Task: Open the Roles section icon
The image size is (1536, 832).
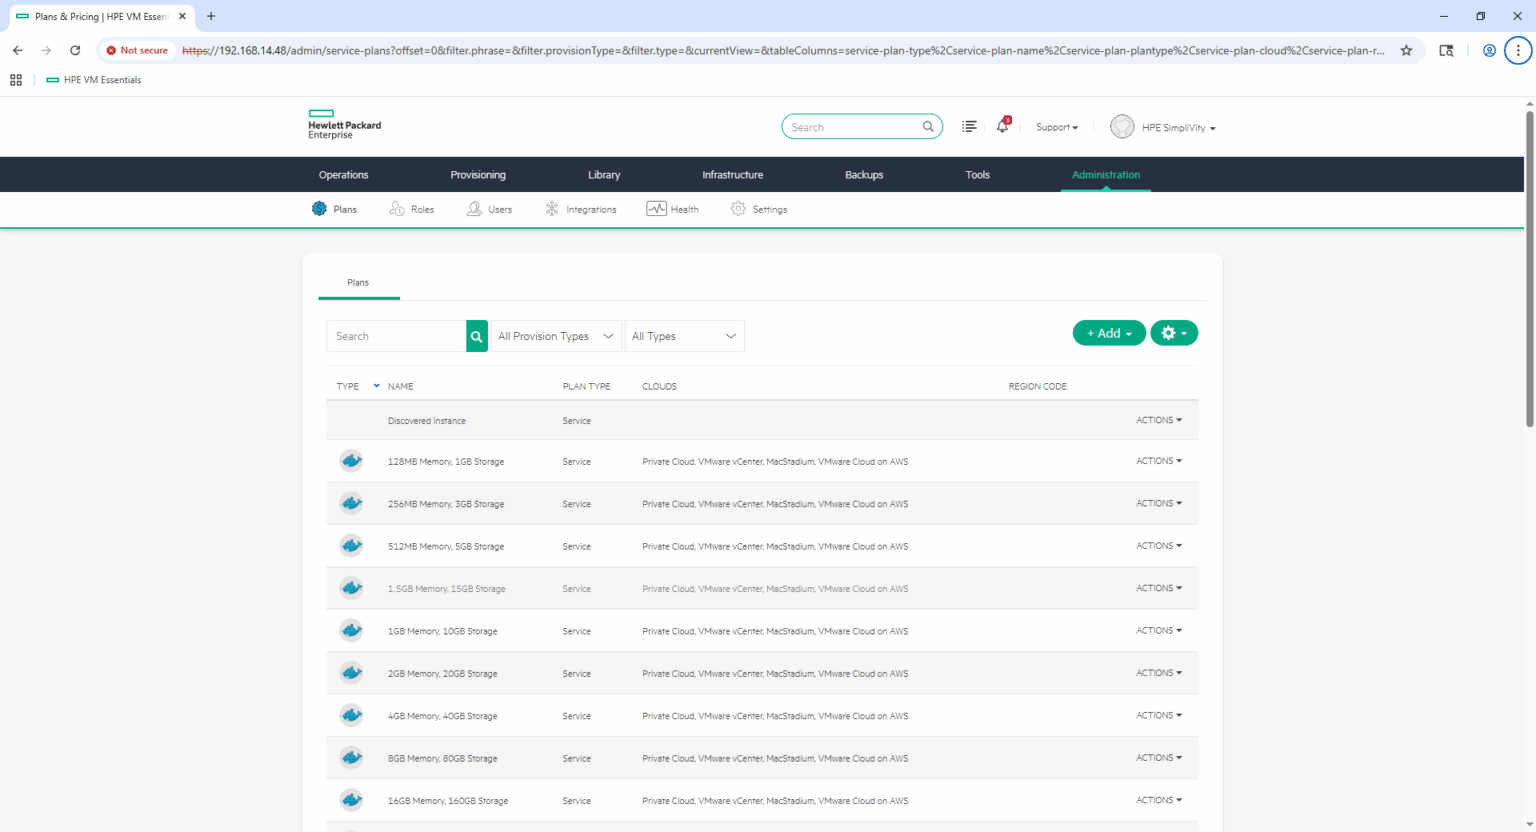Action: (x=397, y=209)
